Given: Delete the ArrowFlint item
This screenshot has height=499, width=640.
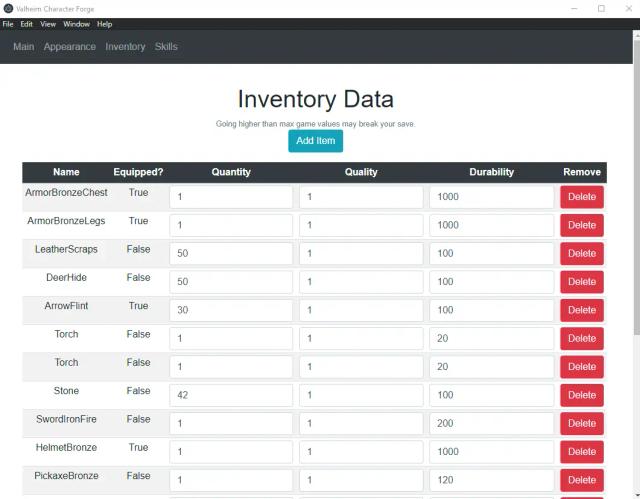Looking at the screenshot, I should pyautogui.click(x=582, y=310).
